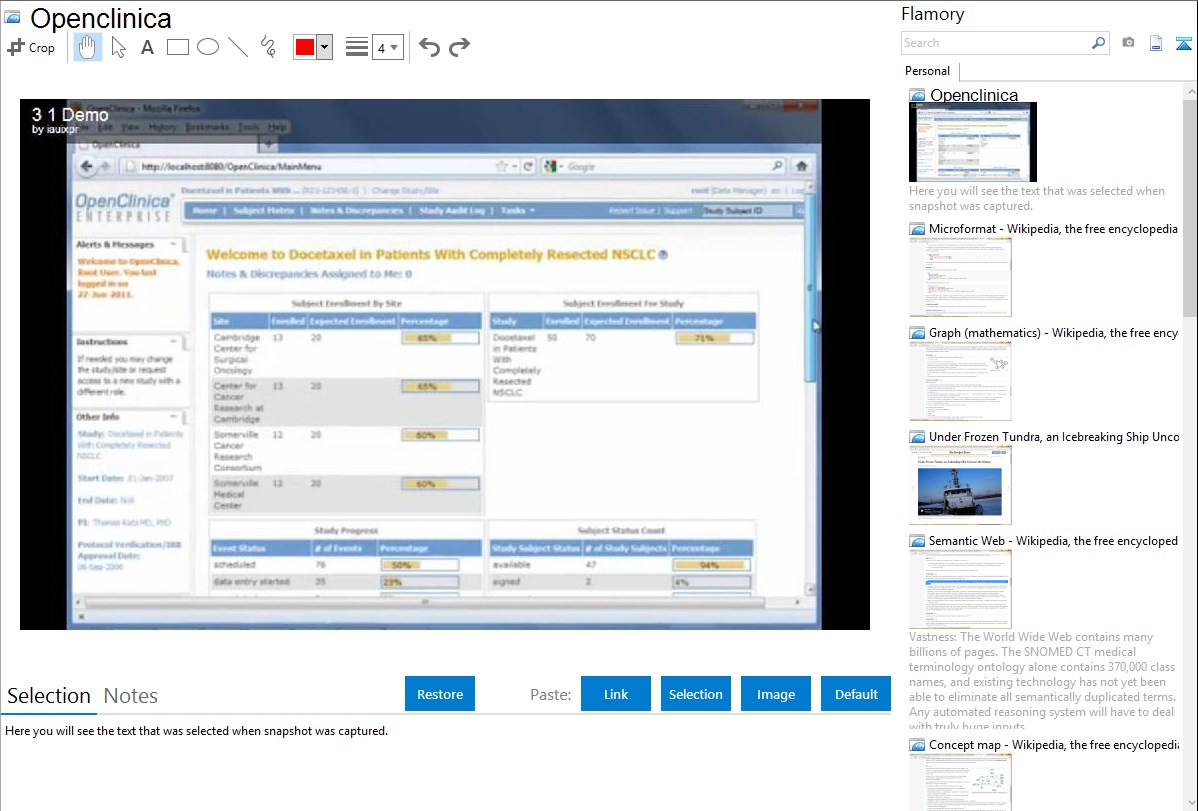1198x811 pixels.
Task: Click the scroll down arrow in Flamory list
Action: [1190, 803]
